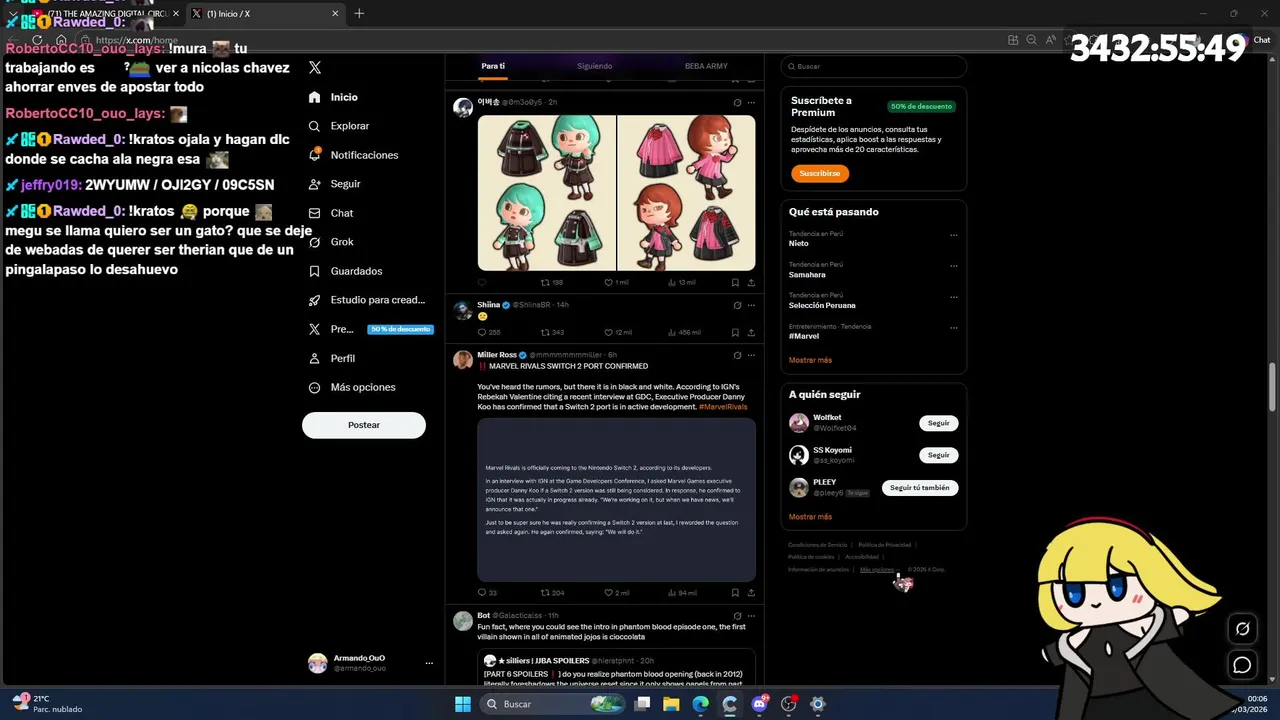Open the Windows Start menu
The height and width of the screenshot is (720, 1280).
463,704
